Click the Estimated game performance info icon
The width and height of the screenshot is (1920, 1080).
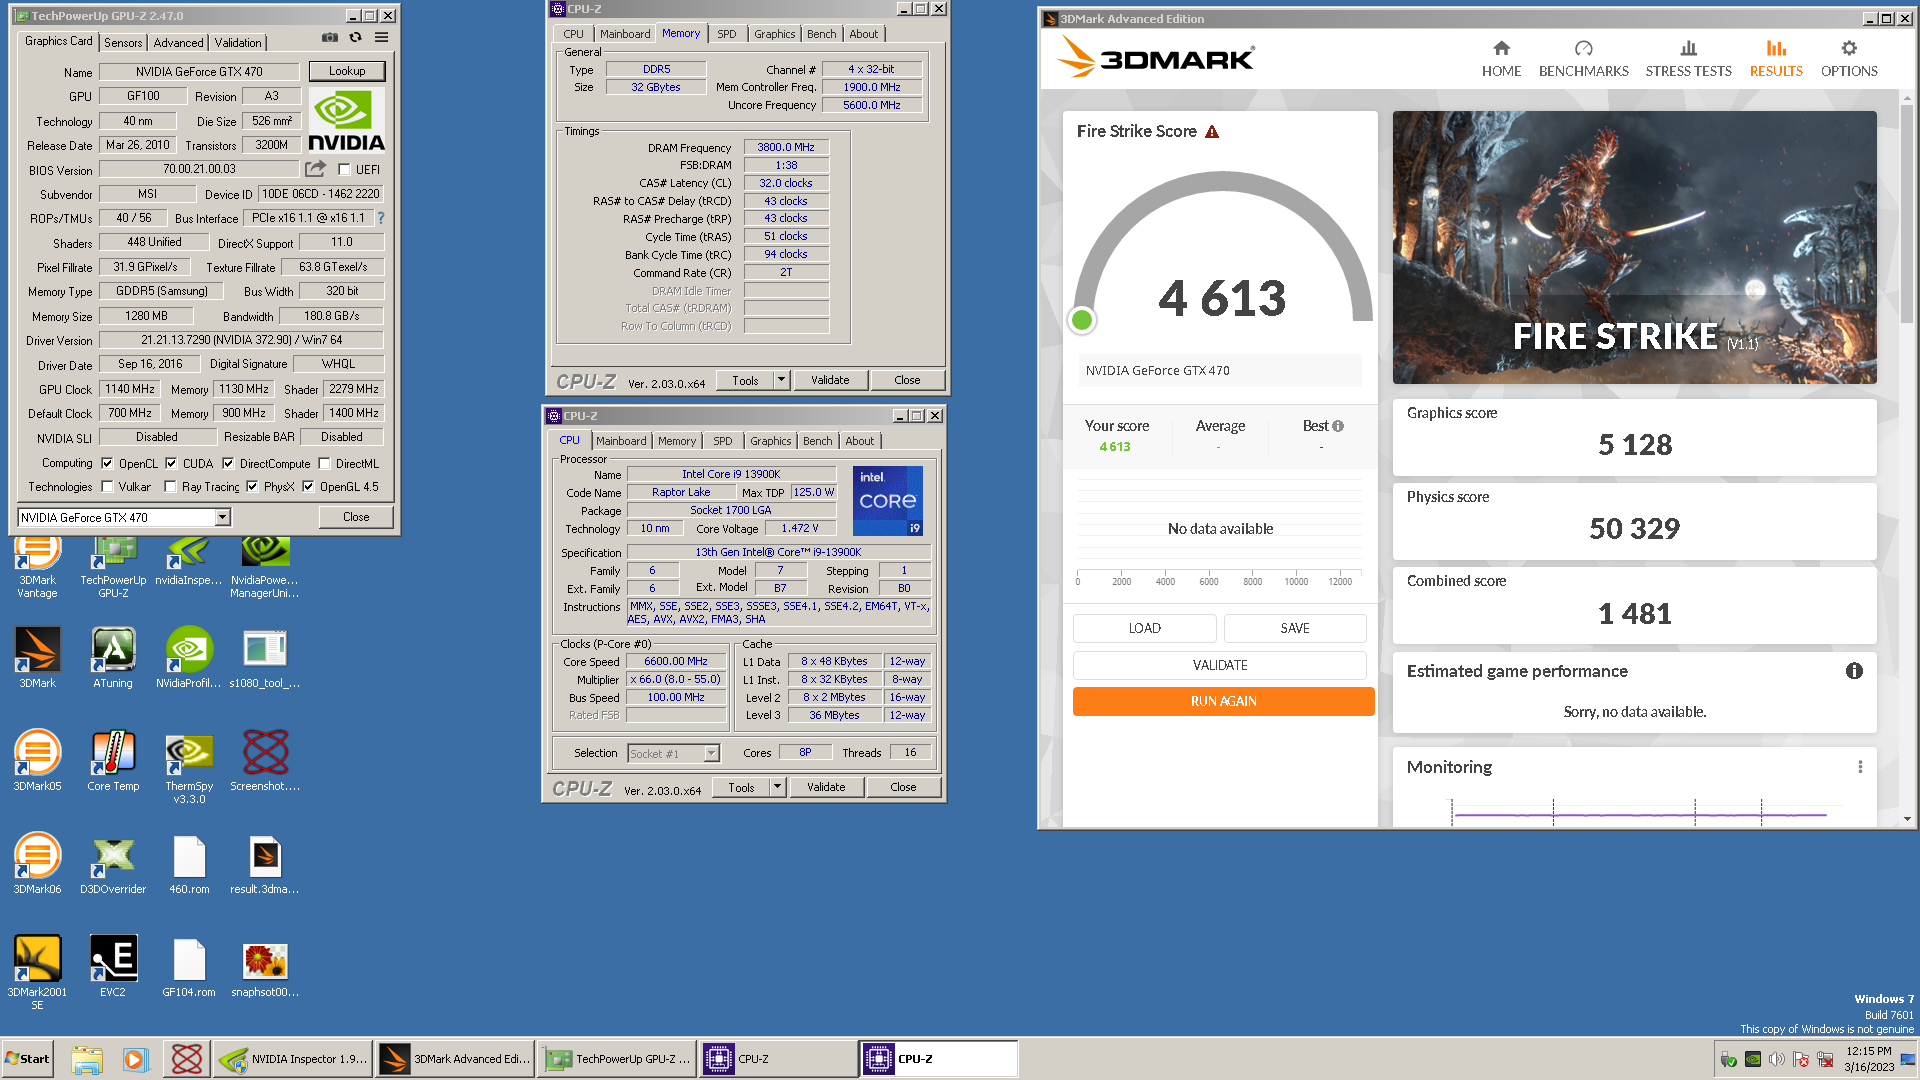(1854, 671)
